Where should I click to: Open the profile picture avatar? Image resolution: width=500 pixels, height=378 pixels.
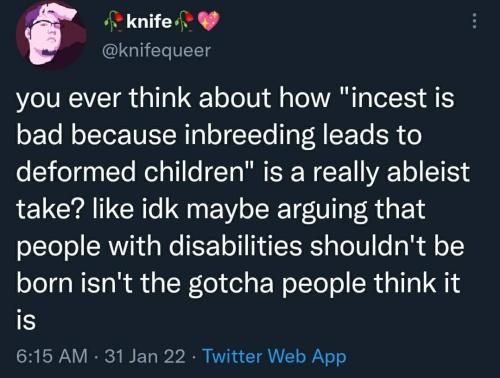pyautogui.click(x=51, y=35)
